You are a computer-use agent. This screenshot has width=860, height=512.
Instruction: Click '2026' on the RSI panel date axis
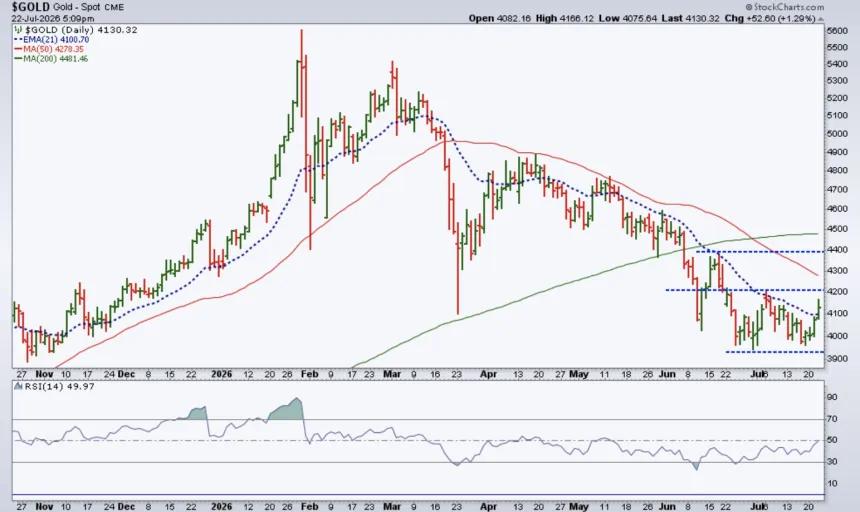coord(222,507)
